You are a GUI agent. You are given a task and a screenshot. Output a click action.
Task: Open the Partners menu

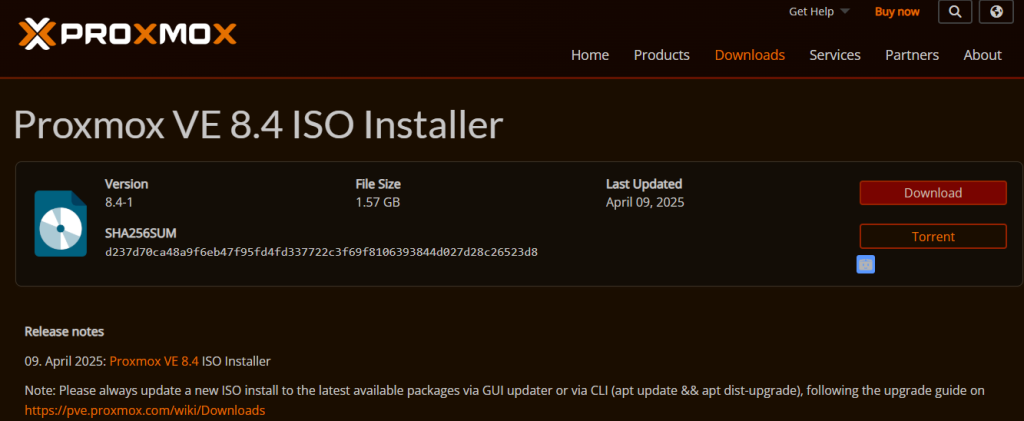(x=911, y=55)
